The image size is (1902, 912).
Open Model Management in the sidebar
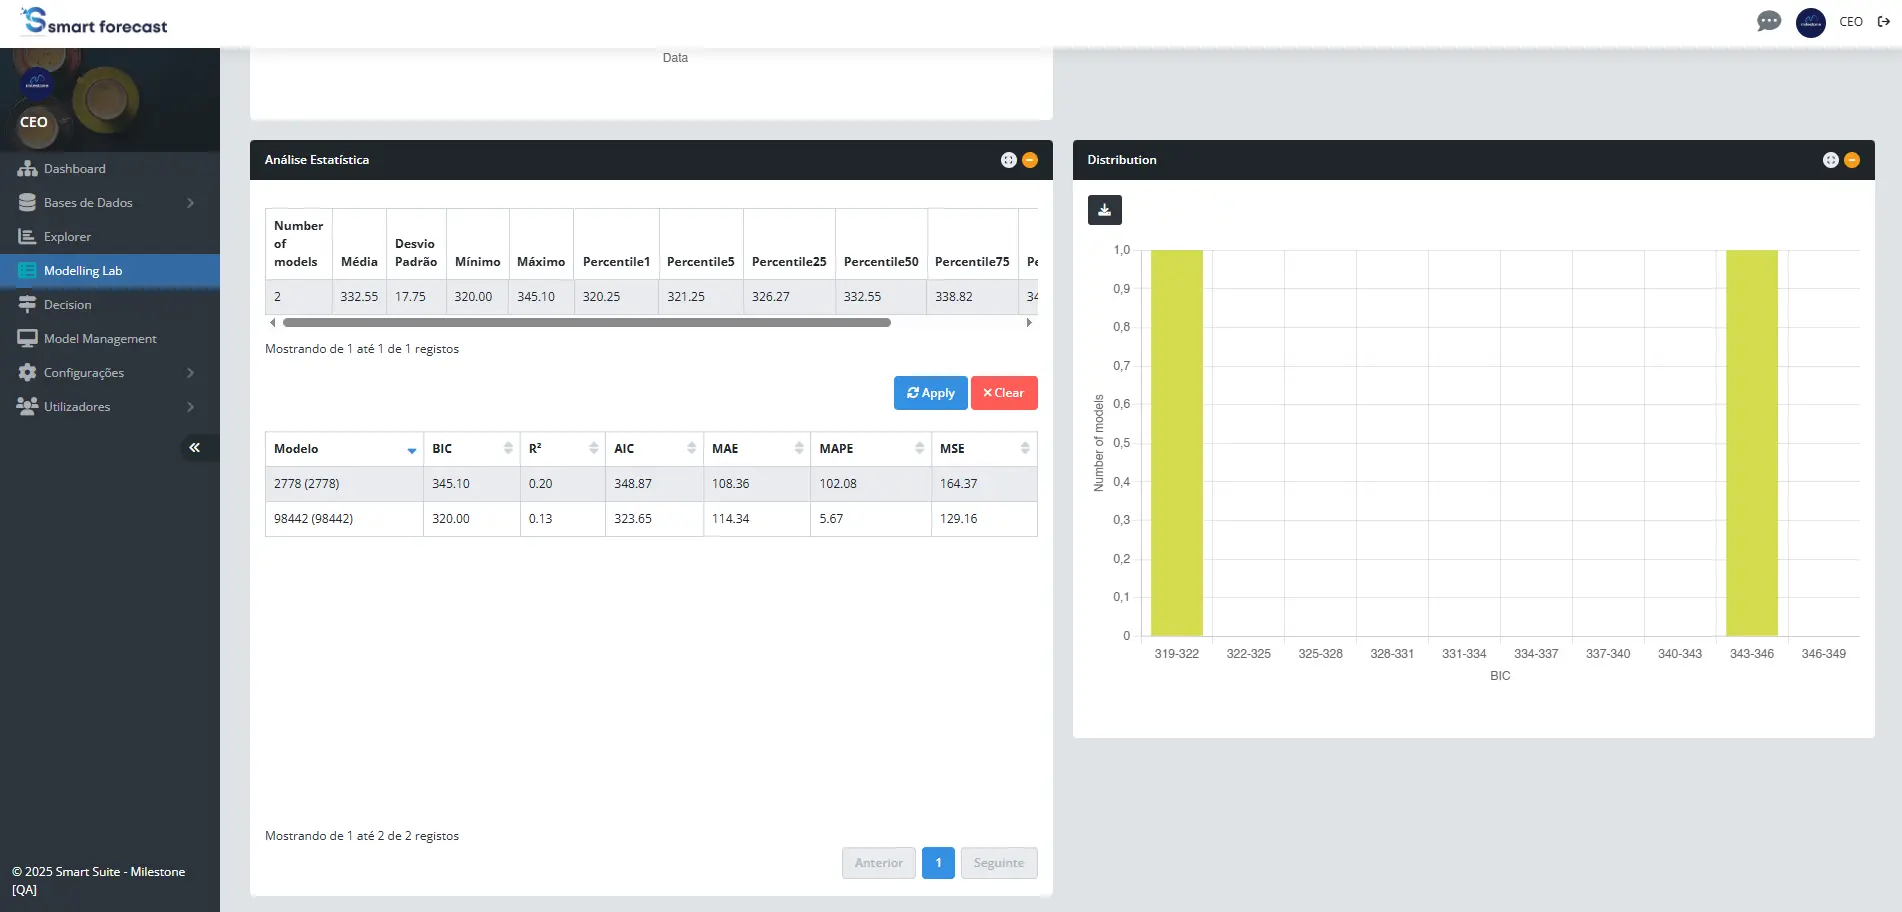(x=100, y=339)
